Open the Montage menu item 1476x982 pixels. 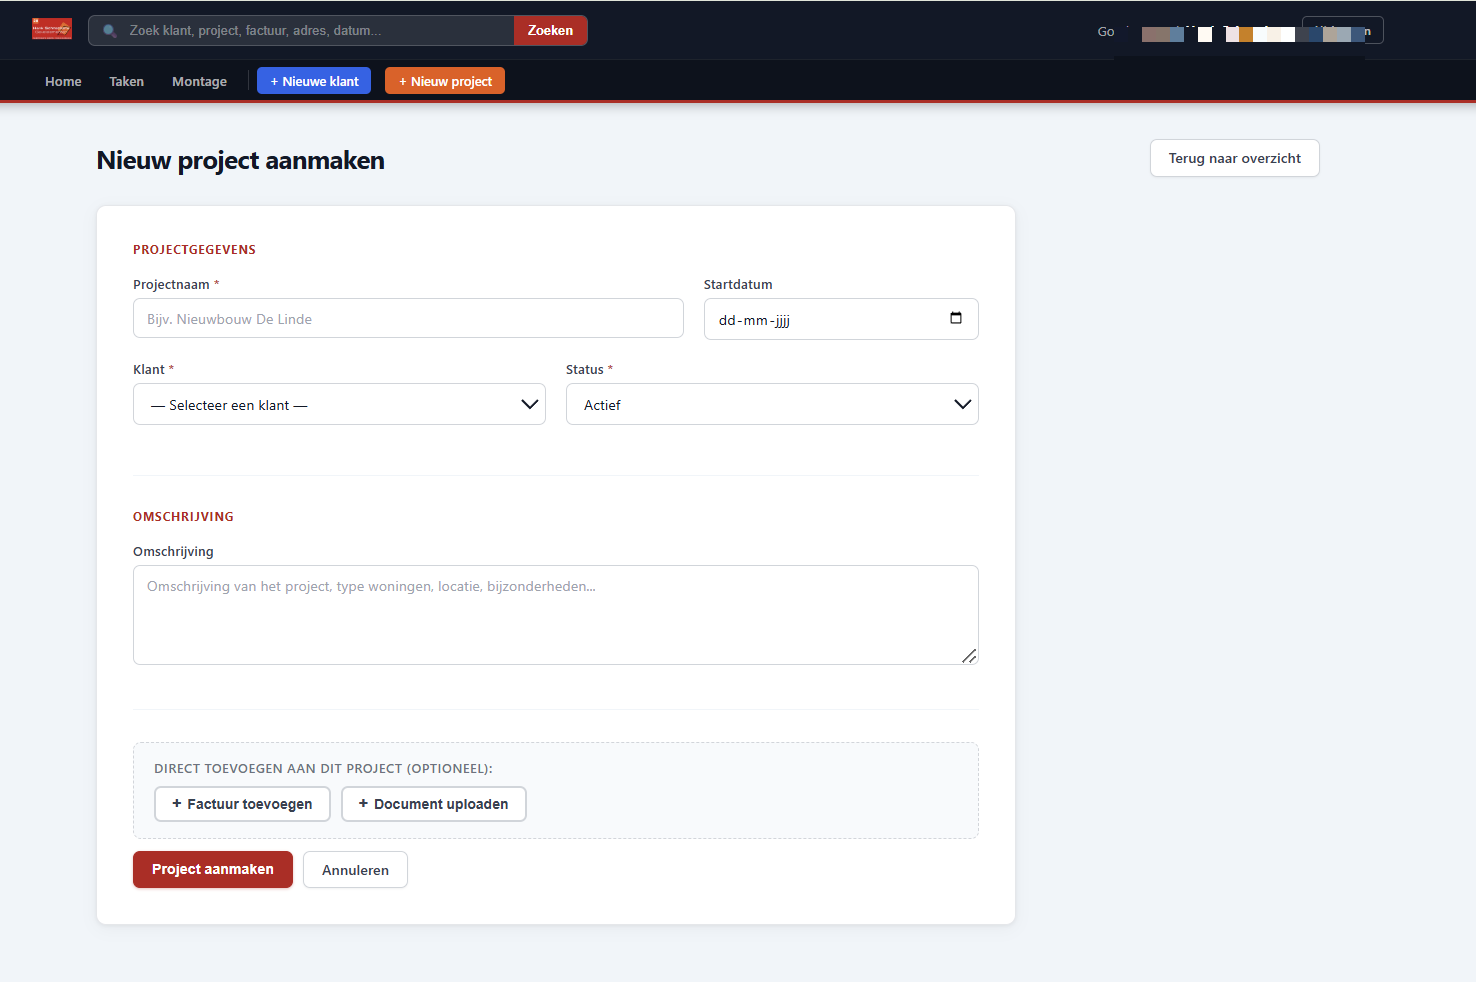pos(199,81)
